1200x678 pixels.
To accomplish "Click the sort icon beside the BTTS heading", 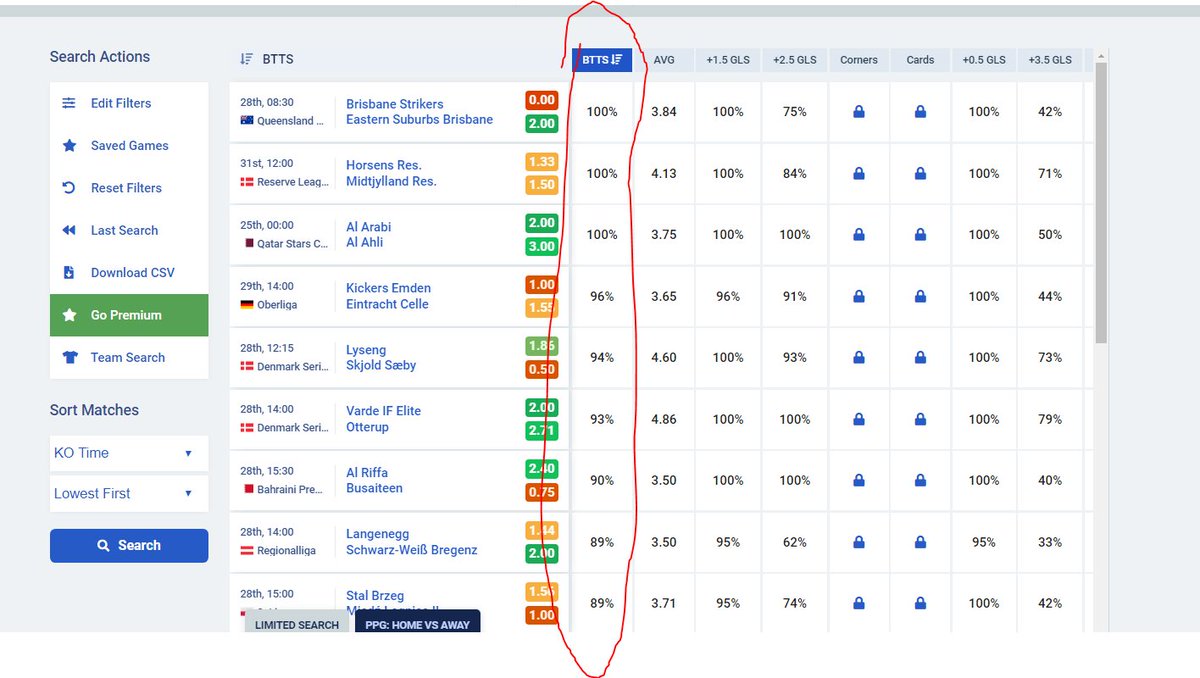I will [x=247, y=59].
